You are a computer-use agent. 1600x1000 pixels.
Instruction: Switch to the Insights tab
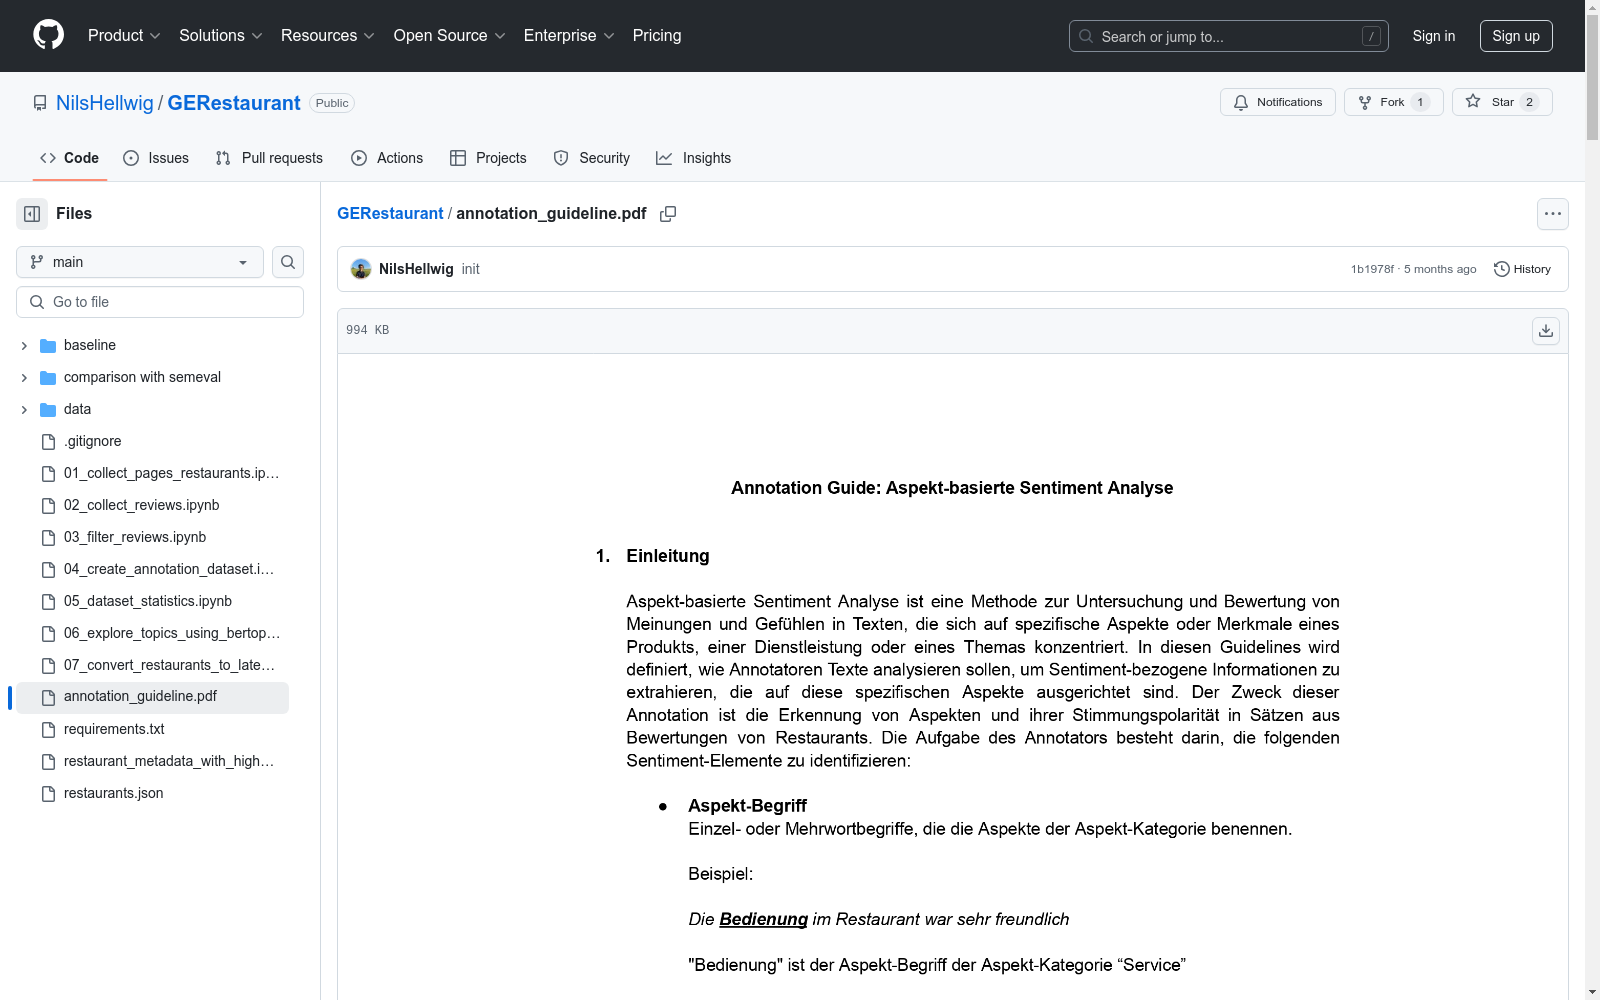point(694,158)
